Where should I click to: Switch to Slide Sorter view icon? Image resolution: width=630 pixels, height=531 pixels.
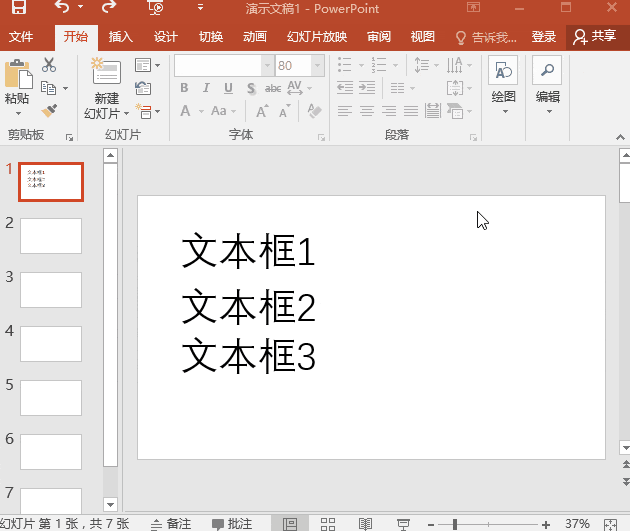(x=327, y=524)
